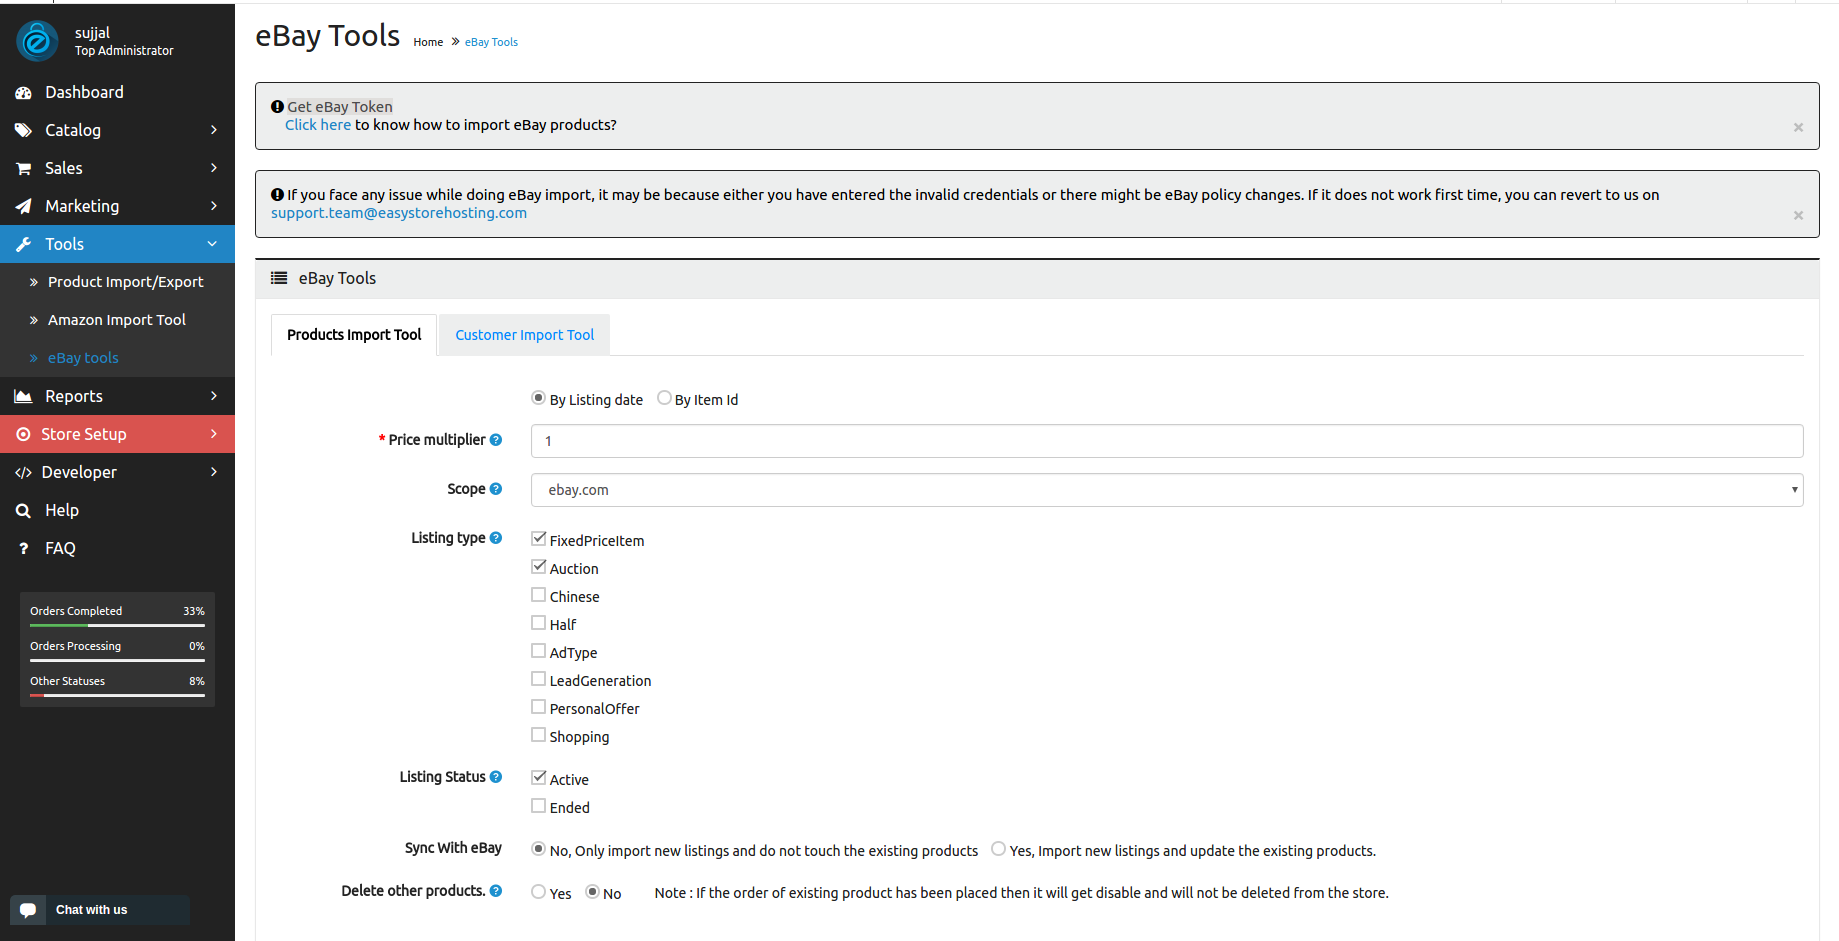Check Ended listing status
Viewport: 1839px width, 941px height.
click(539, 806)
